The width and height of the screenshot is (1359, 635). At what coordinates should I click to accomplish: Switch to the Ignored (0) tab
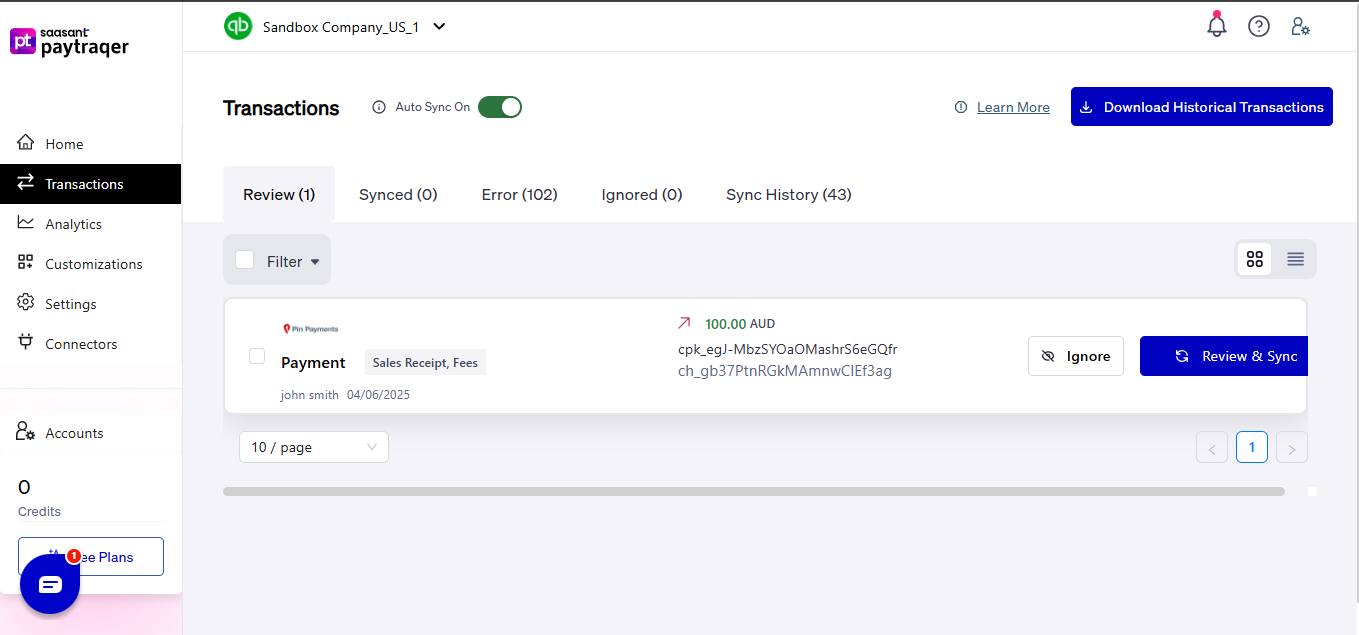[x=642, y=194]
